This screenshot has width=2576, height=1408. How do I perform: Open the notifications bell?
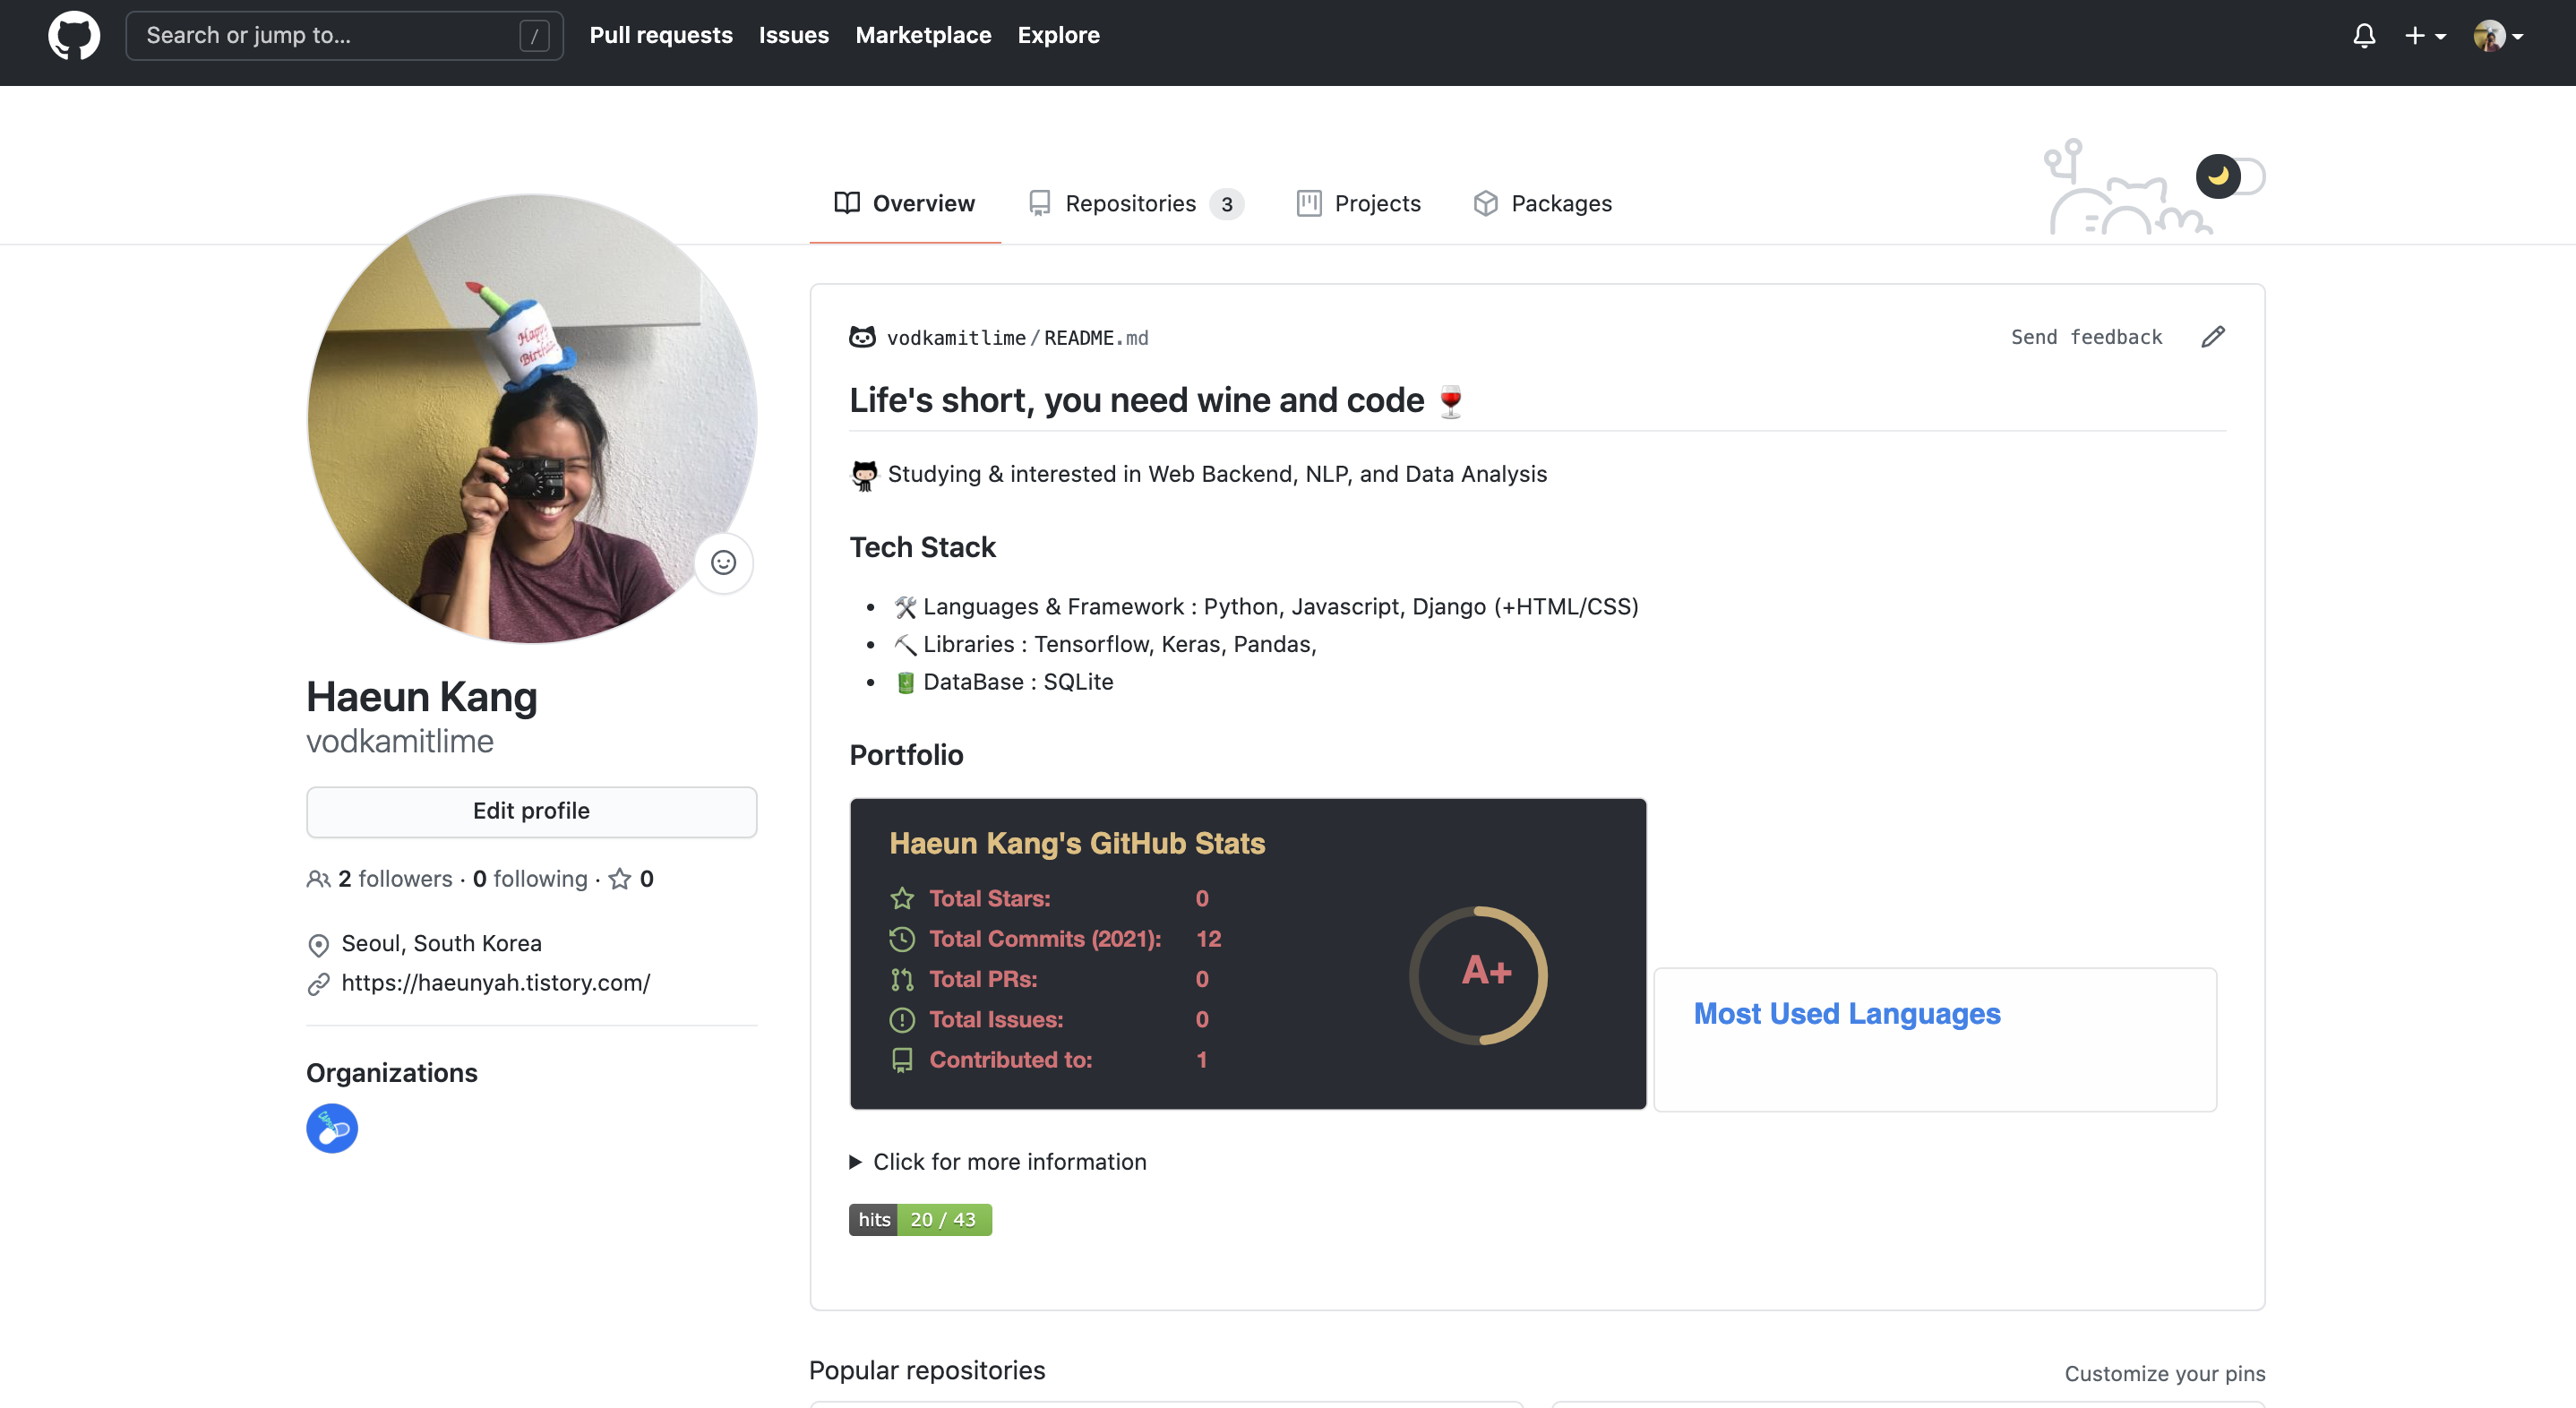point(2364,36)
